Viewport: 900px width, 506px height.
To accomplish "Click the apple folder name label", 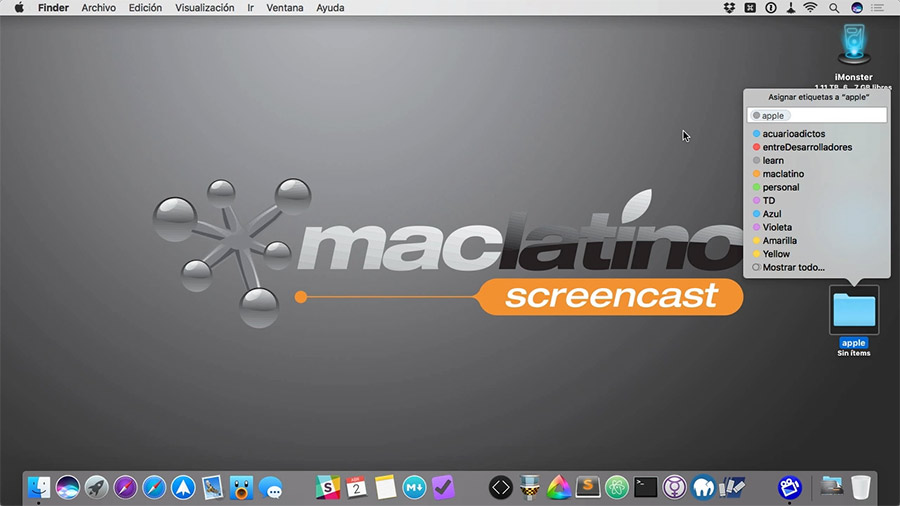I will (x=854, y=343).
